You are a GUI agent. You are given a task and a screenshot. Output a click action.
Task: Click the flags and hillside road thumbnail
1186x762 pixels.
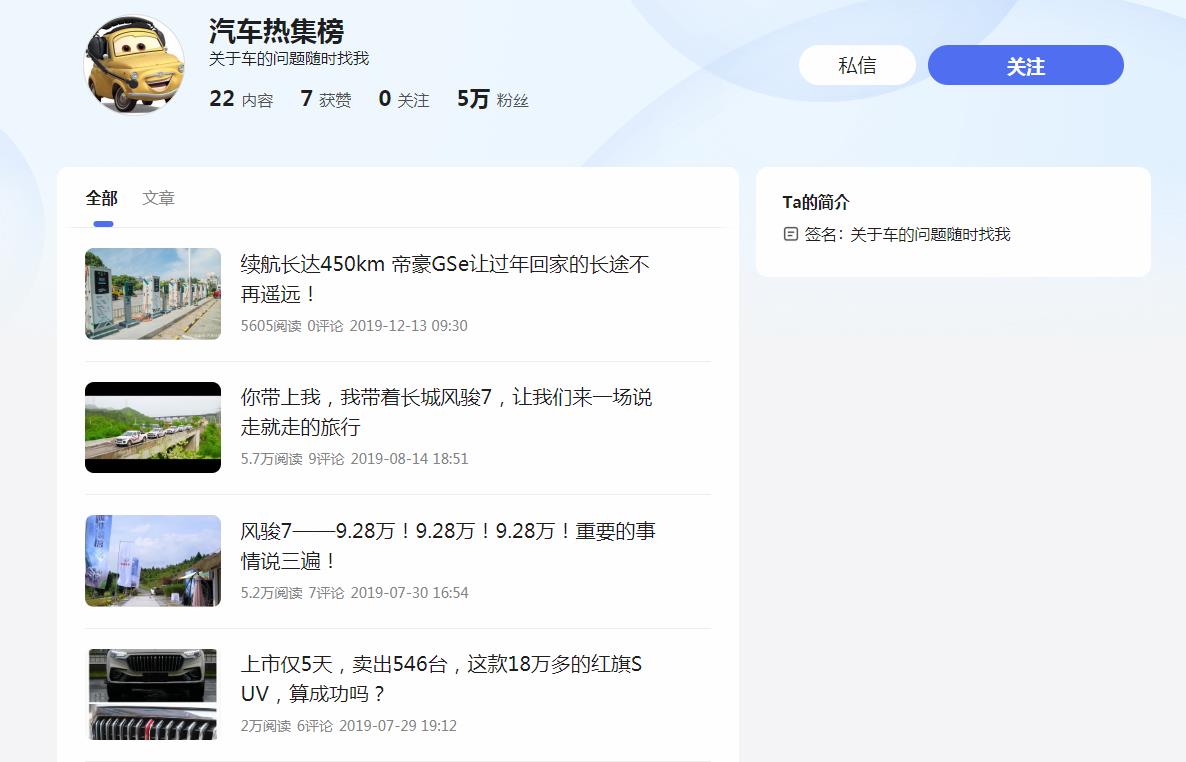coord(153,561)
